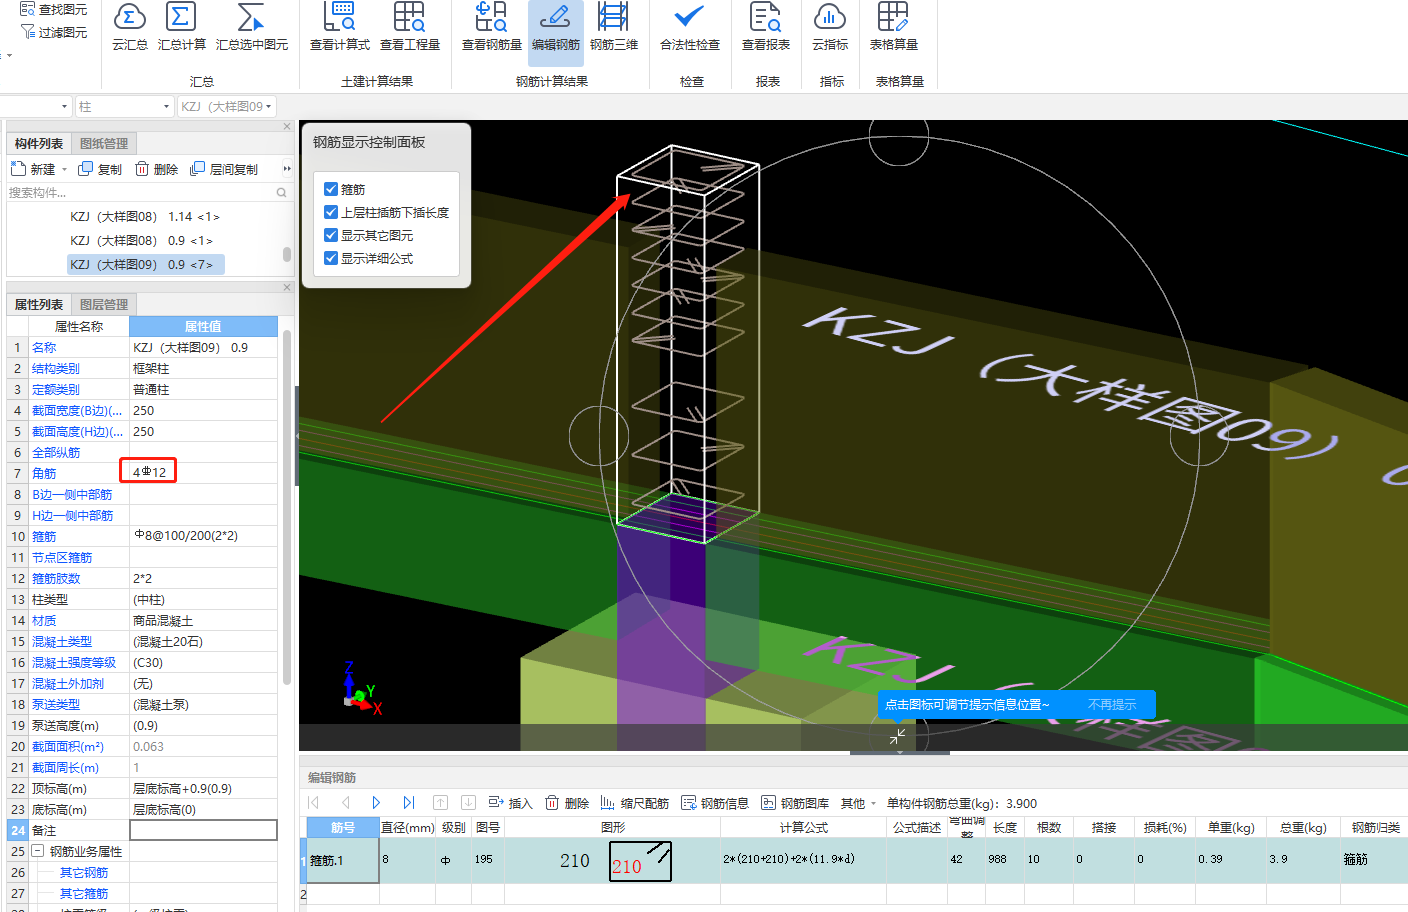Go to next rebar record arrow

[x=376, y=803]
